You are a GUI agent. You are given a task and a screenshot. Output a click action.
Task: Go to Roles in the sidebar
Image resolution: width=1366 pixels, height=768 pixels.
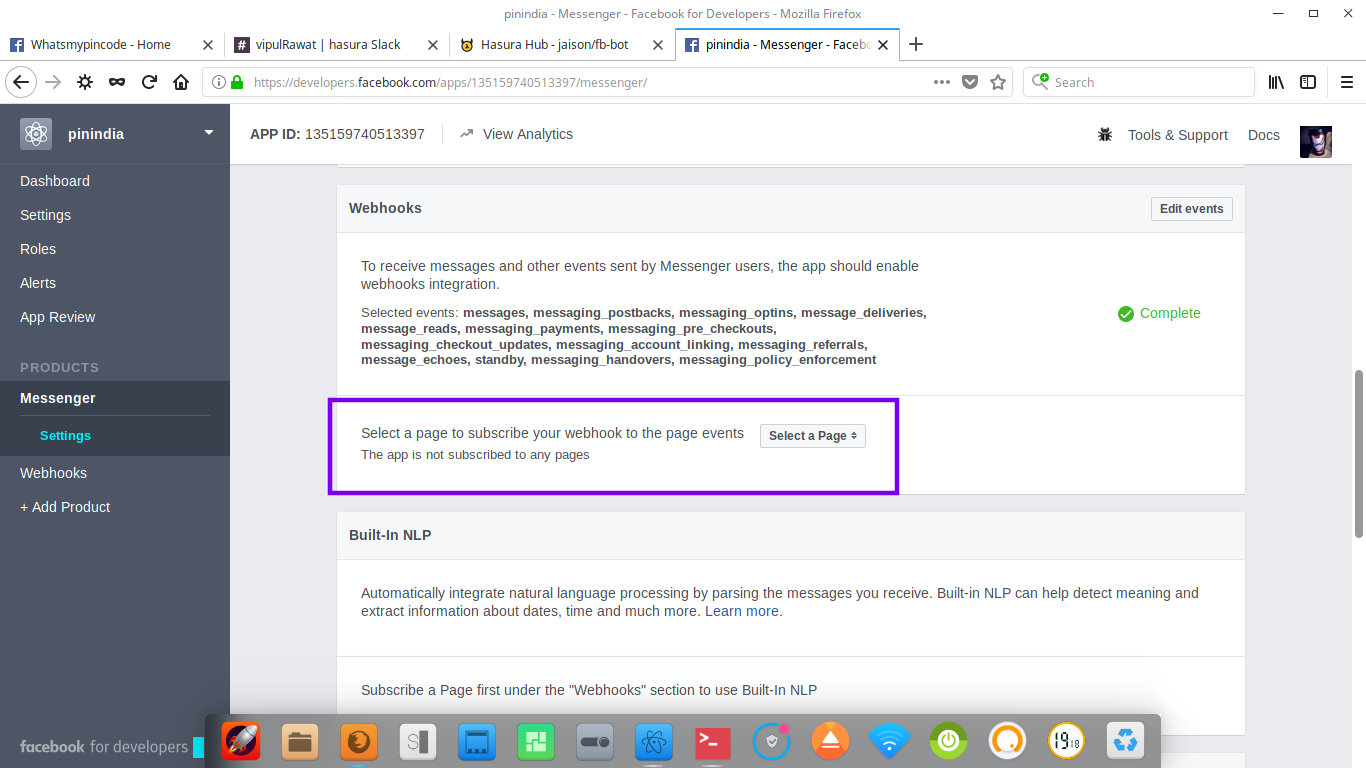[38, 249]
